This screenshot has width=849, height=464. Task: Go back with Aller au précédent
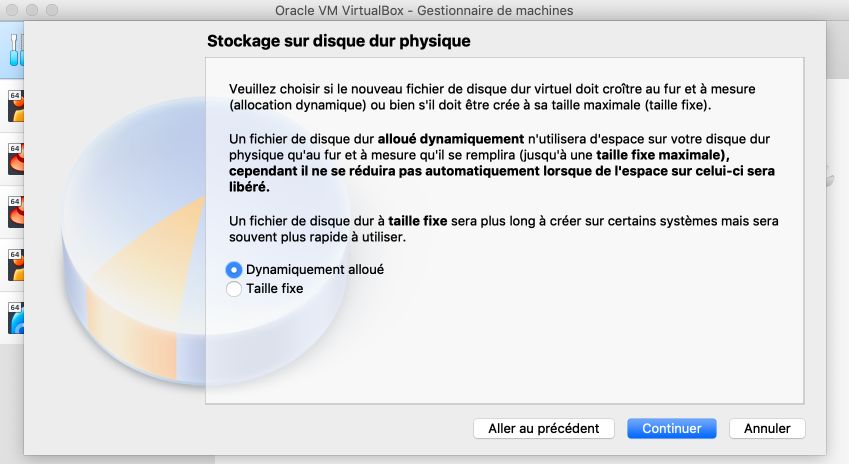coord(544,428)
